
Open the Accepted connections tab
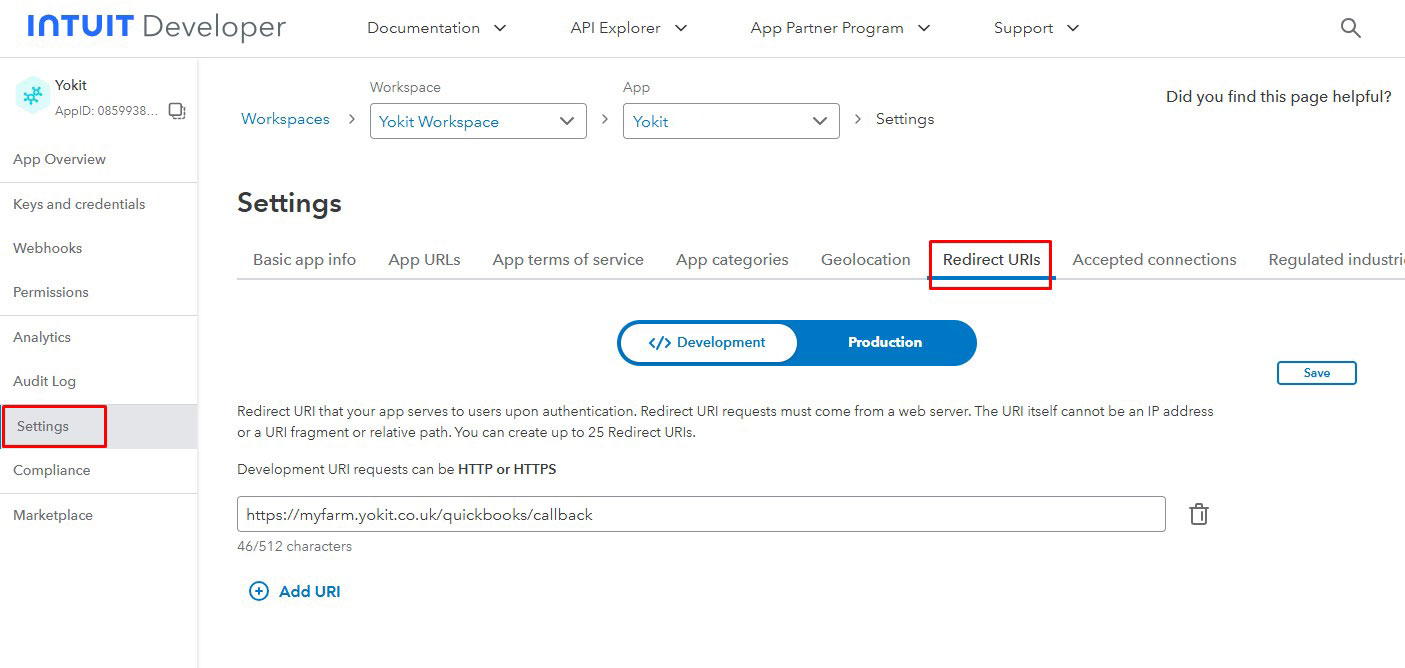(x=1154, y=260)
